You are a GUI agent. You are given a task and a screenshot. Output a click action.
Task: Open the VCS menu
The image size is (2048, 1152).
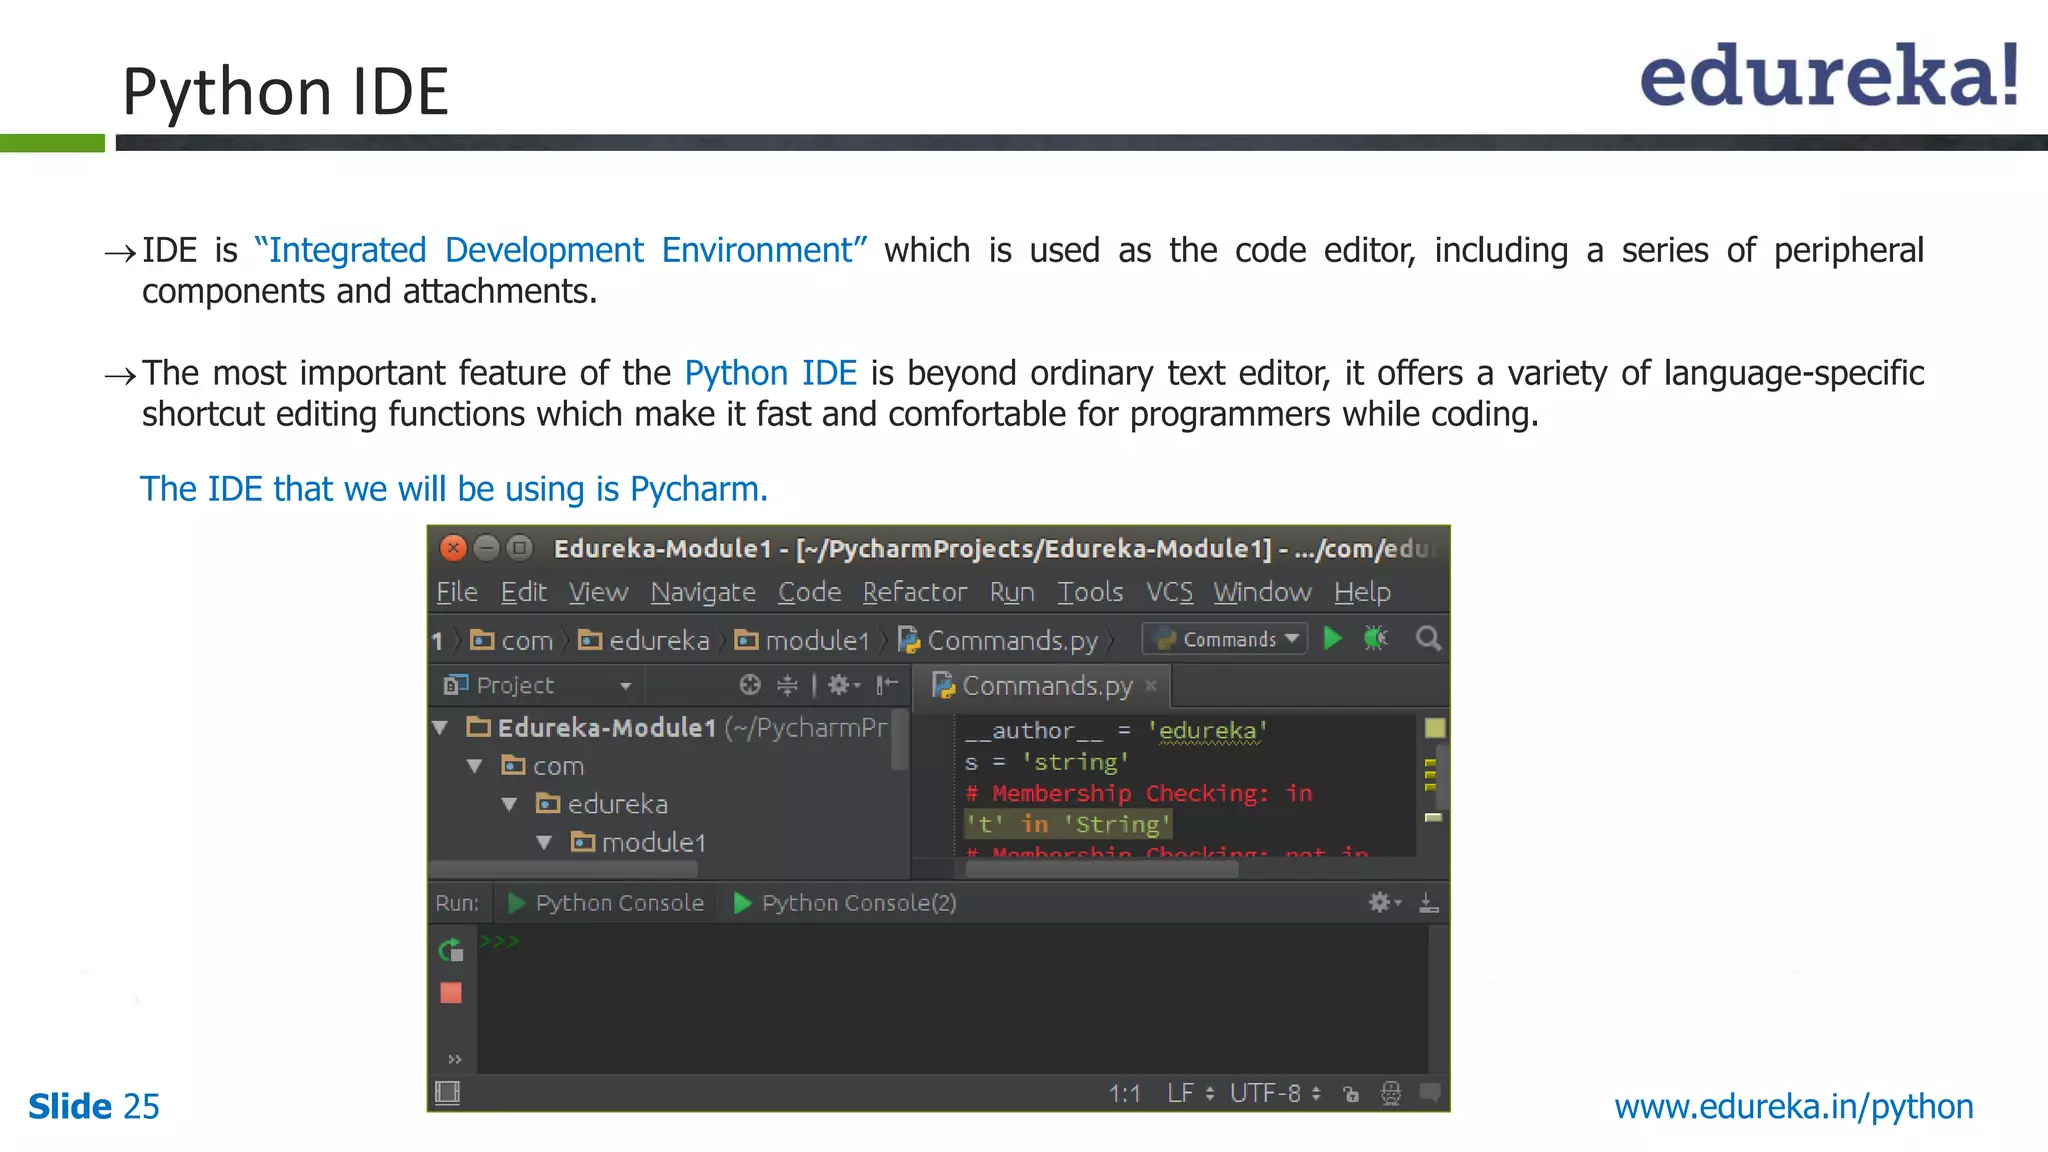(1169, 592)
